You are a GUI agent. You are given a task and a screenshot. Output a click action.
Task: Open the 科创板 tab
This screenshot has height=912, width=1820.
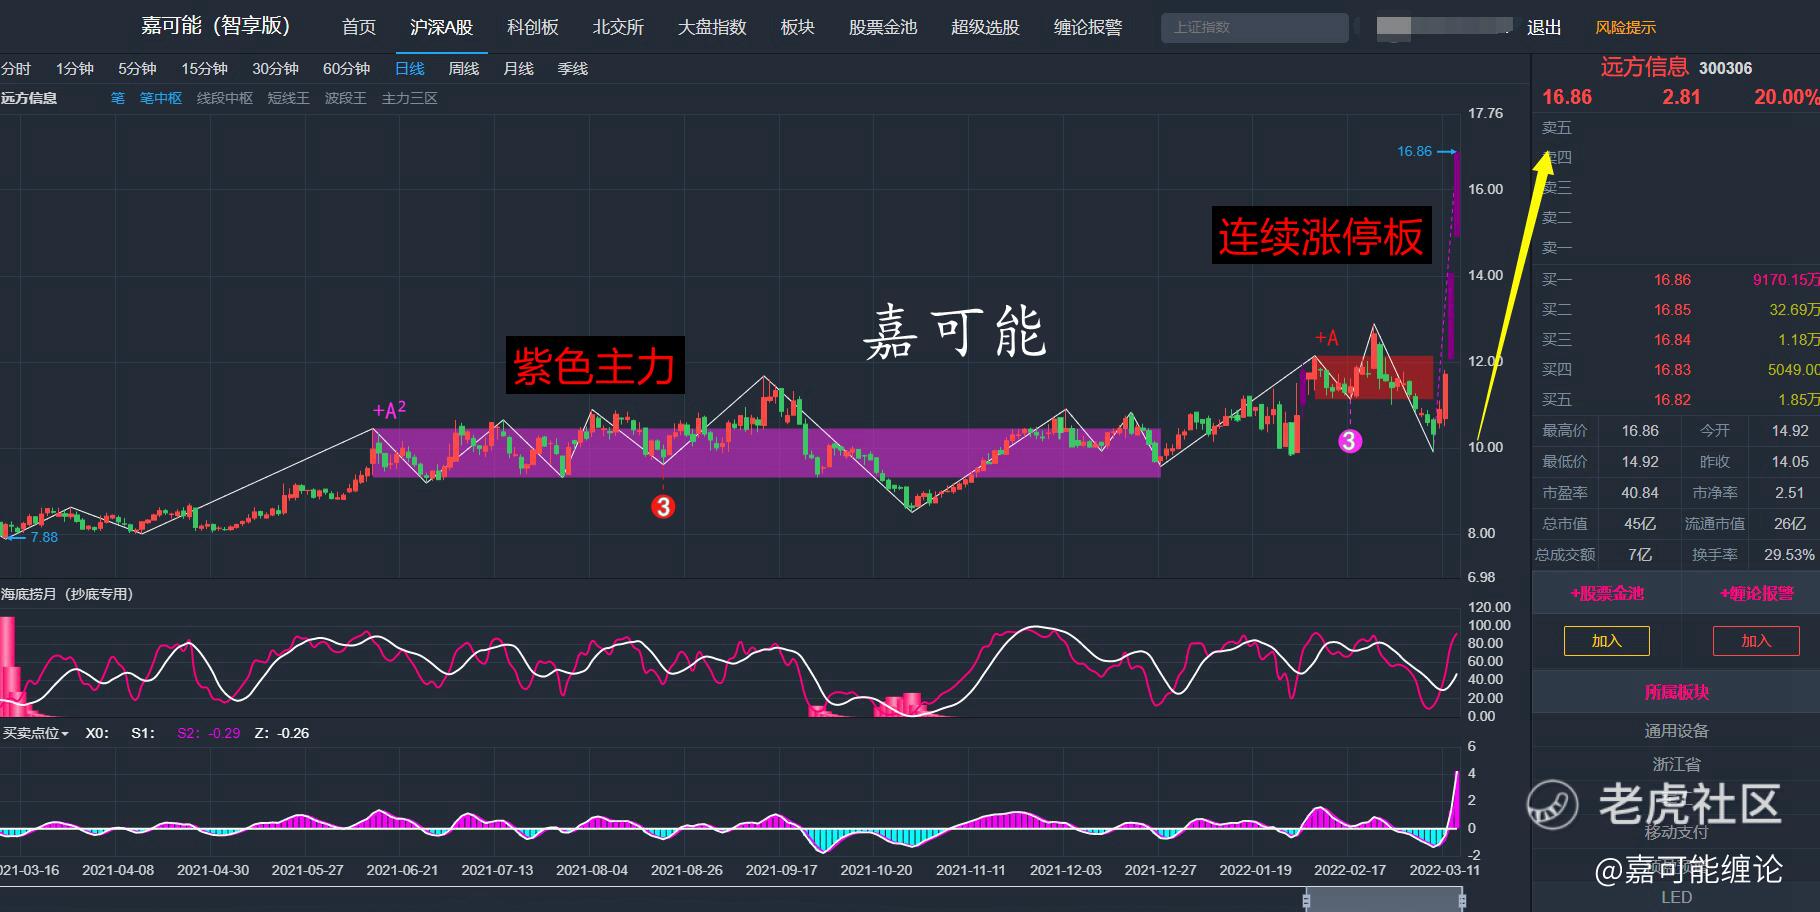tap(532, 27)
